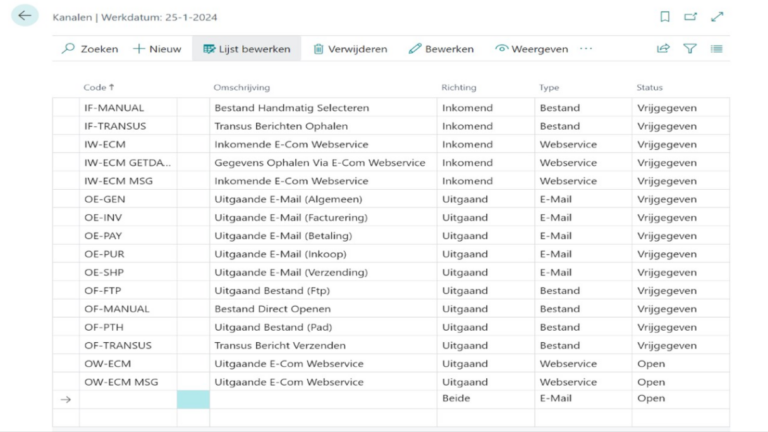Screen dimensions: 768x432
Task: Click 'Bestand Direct Openen' description
Action: click(x=272, y=309)
